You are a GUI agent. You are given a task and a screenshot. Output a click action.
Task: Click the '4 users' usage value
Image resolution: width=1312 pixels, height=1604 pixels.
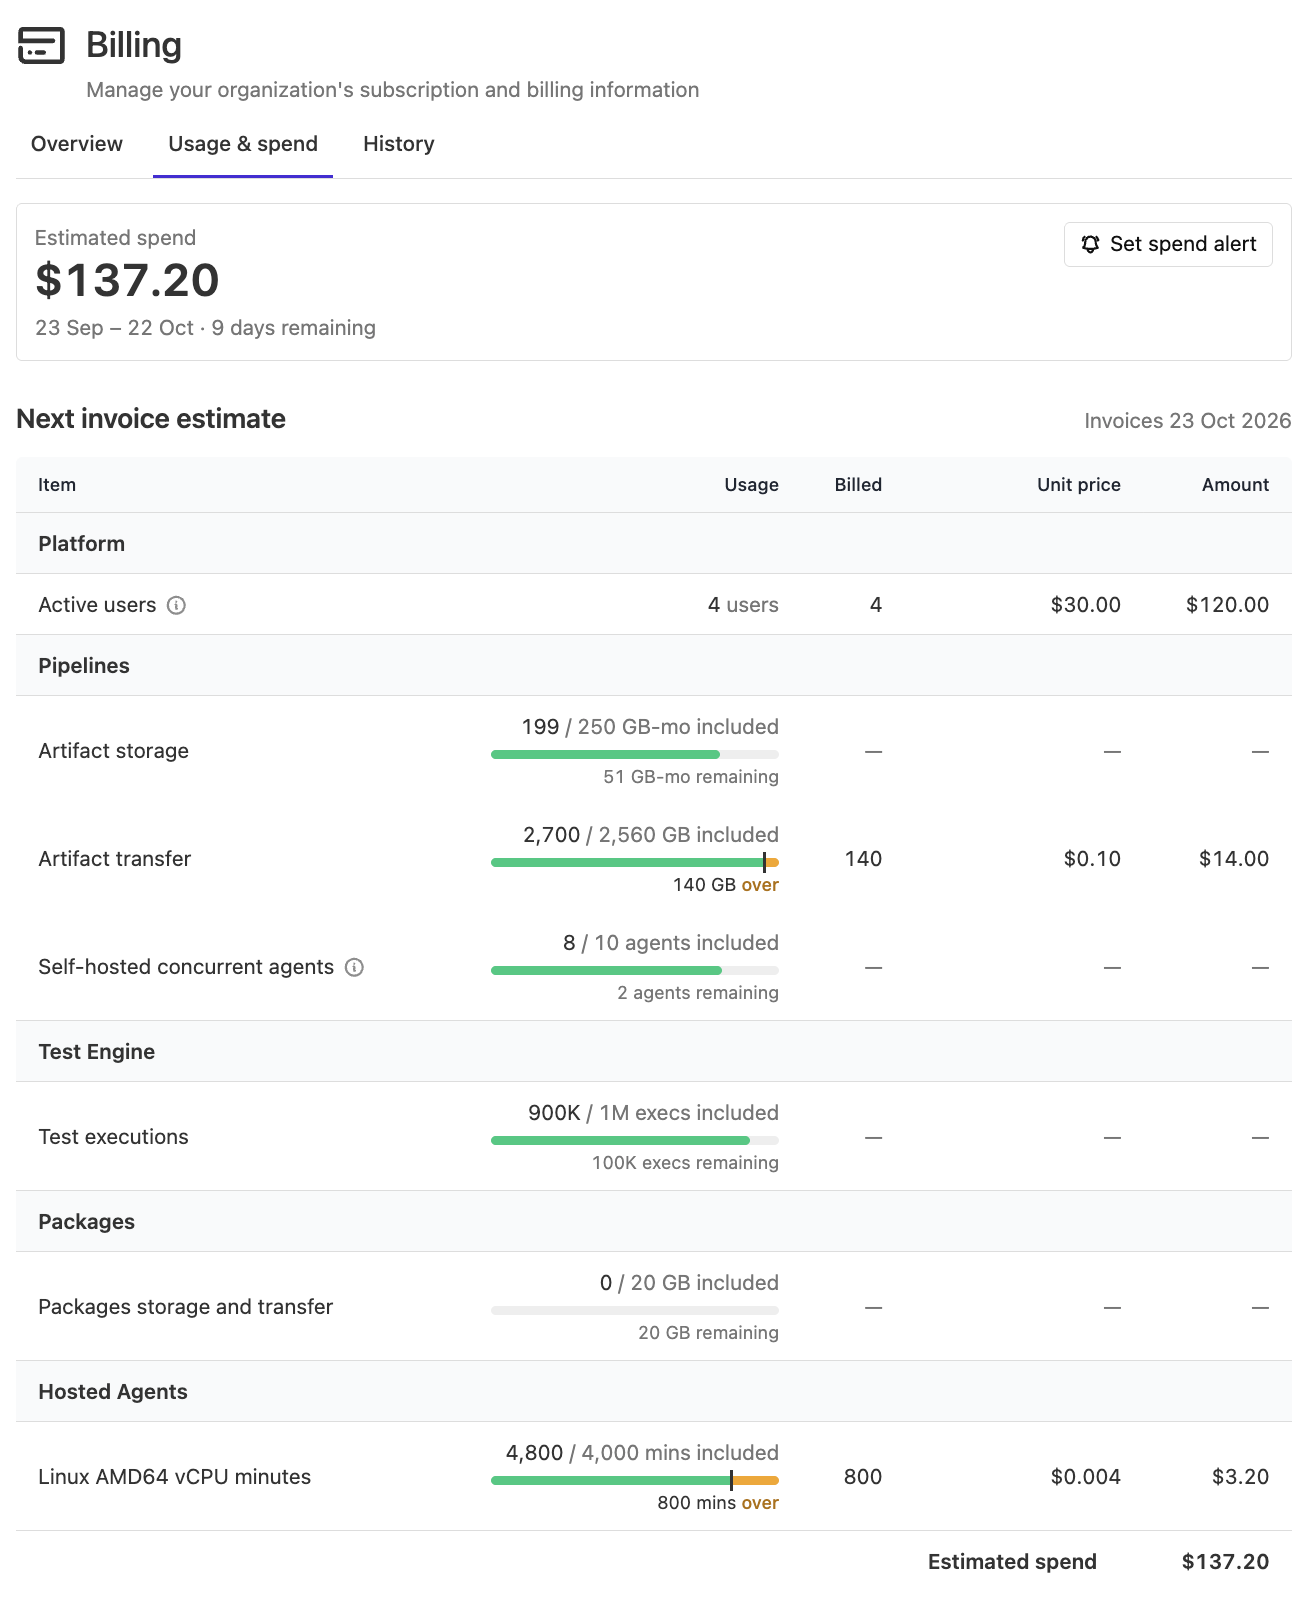(x=743, y=605)
